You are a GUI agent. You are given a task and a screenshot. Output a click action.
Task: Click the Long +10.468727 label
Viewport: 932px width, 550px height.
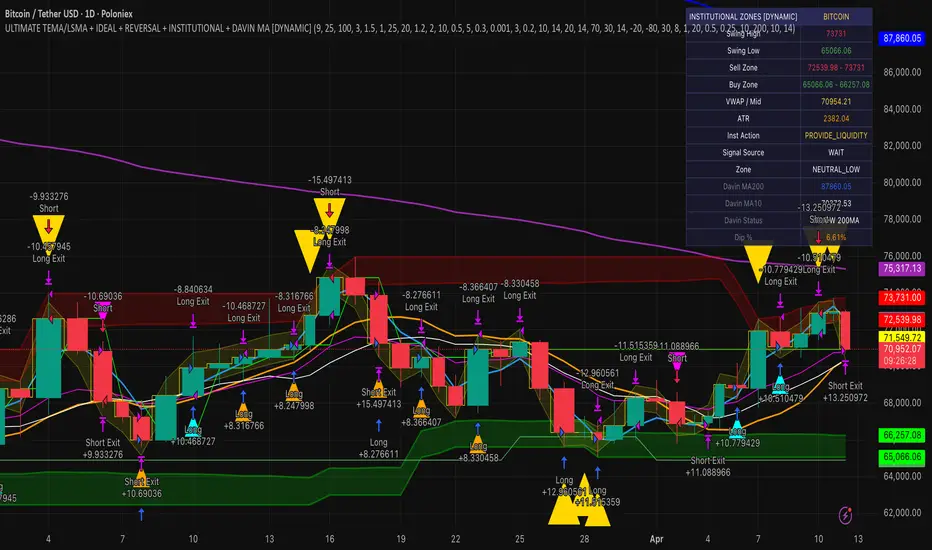pyautogui.click(x=193, y=436)
